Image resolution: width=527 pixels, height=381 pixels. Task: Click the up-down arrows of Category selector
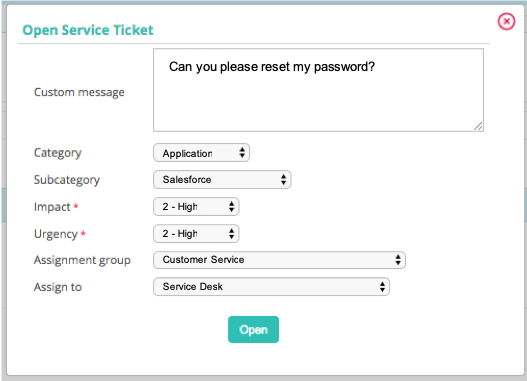pos(242,153)
